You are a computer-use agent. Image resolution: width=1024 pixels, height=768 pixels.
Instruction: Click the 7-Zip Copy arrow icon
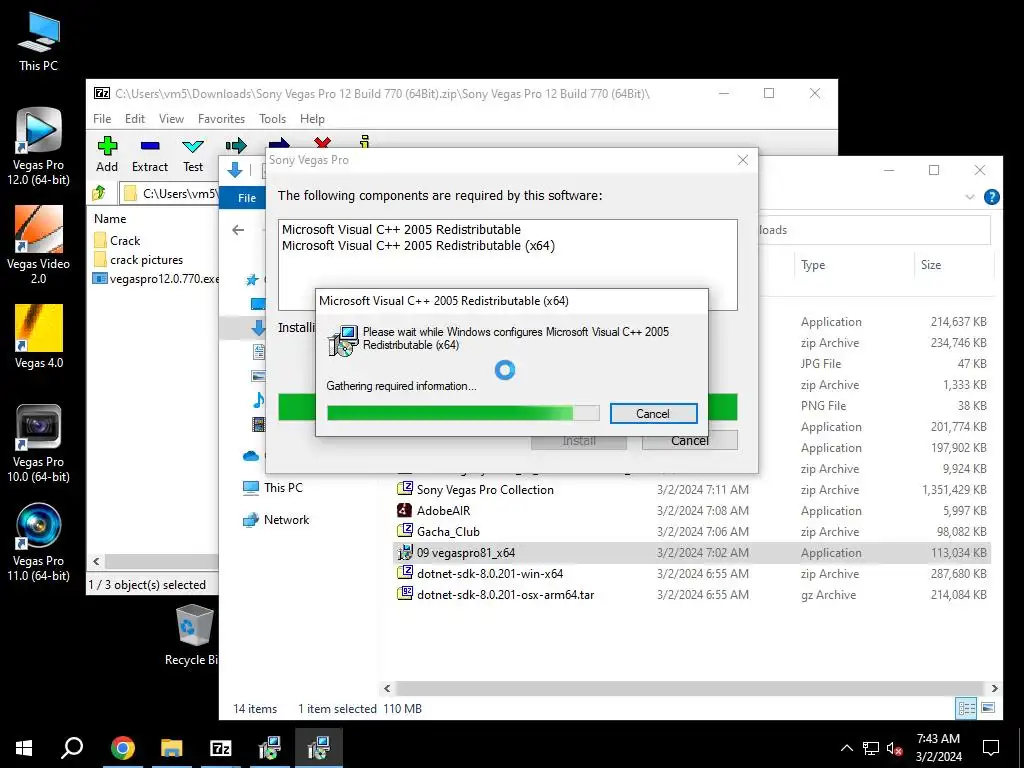236,145
